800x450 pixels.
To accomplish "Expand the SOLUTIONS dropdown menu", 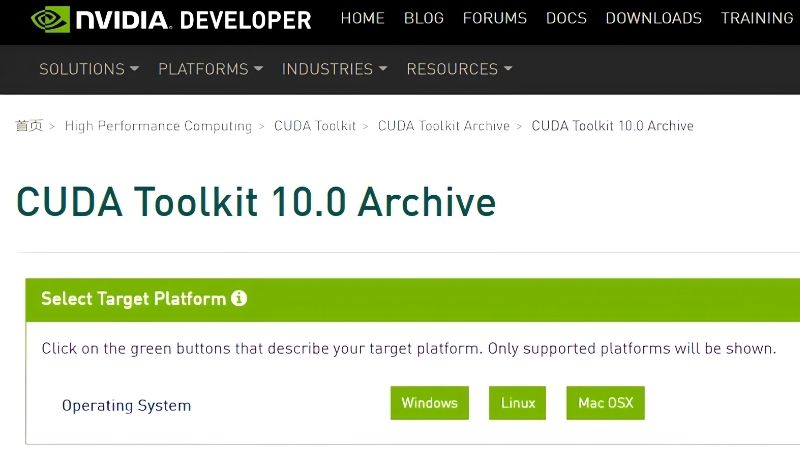I will 89,69.
